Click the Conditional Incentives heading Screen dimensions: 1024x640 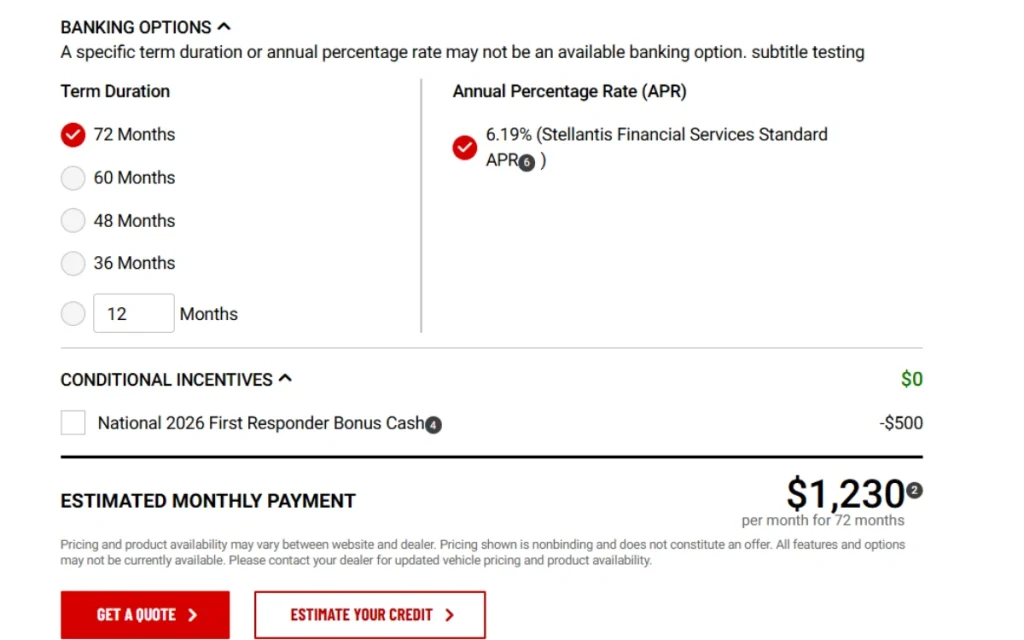(165, 379)
